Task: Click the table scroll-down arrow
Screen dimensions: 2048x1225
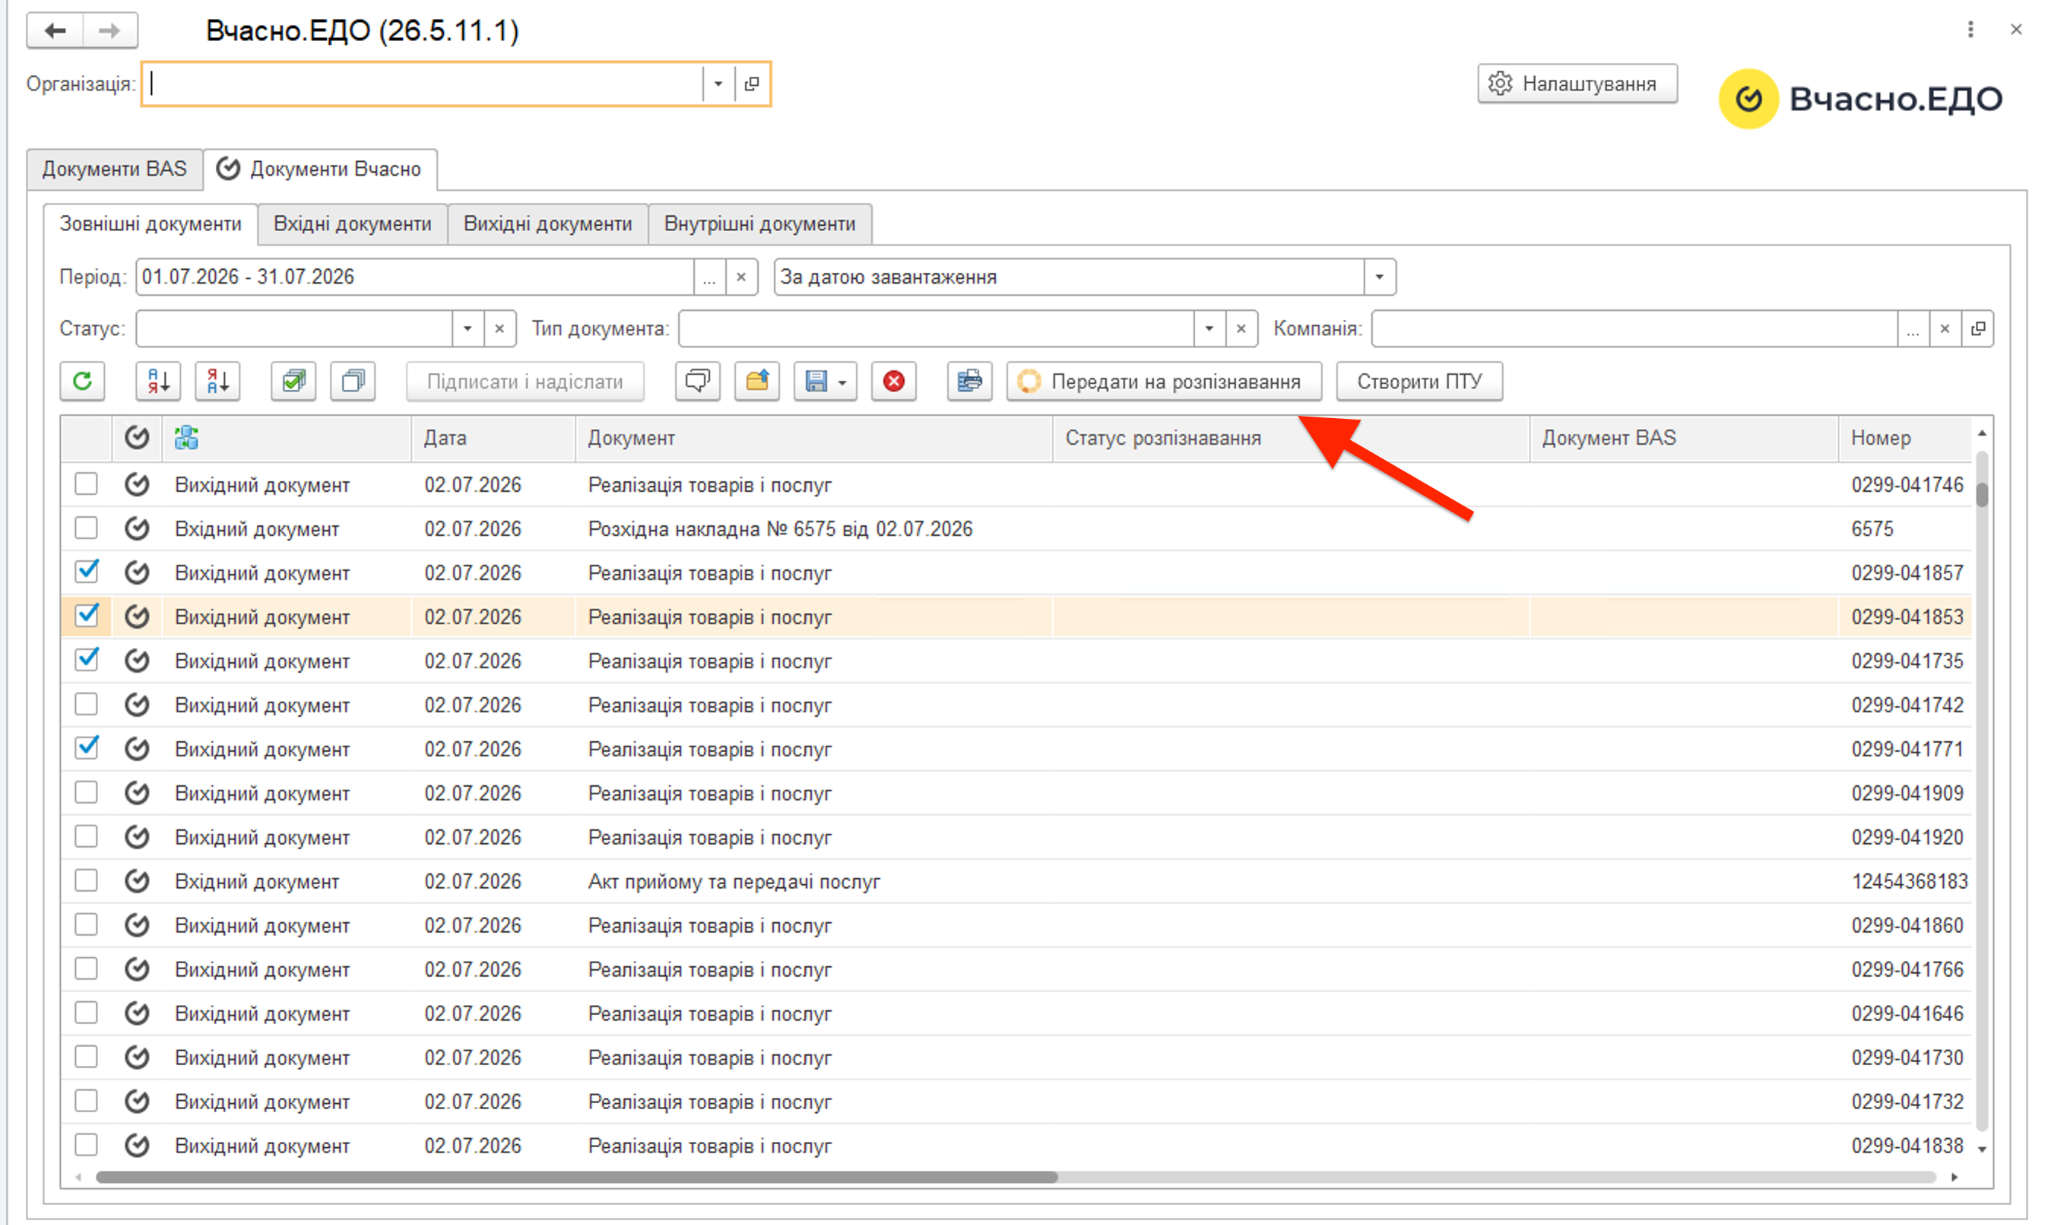Action: click(x=1981, y=1149)
